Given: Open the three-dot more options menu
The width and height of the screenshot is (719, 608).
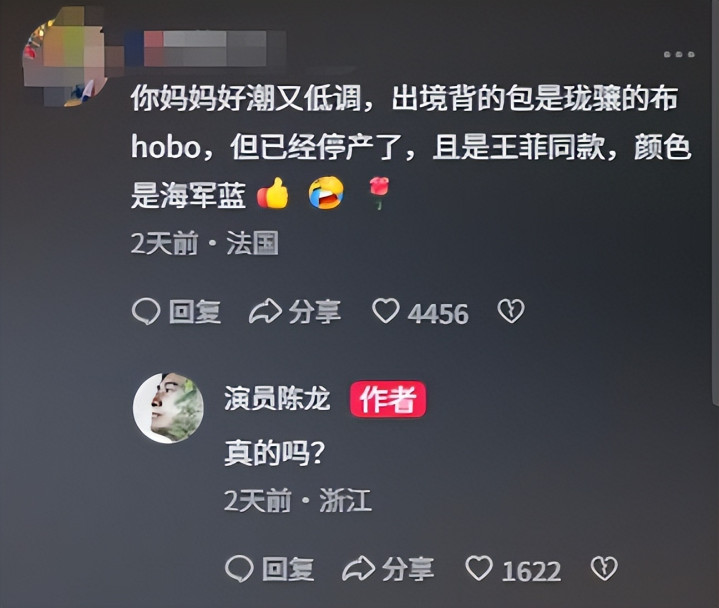Looking at the screenshot, I should 679,54.
